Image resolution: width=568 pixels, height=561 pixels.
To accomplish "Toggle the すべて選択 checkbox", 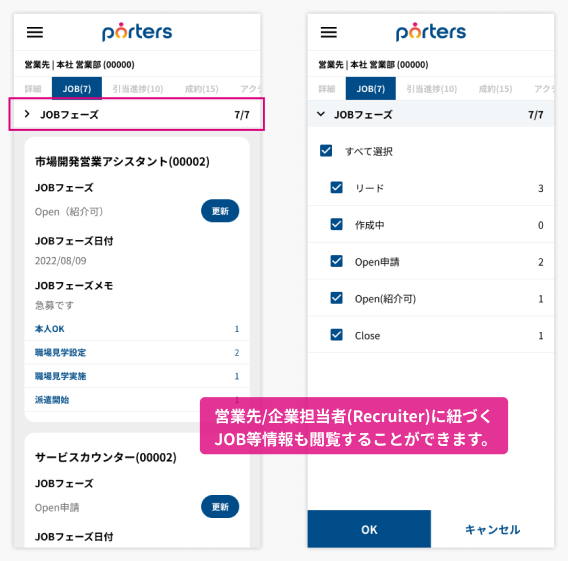I will (326, 151).
